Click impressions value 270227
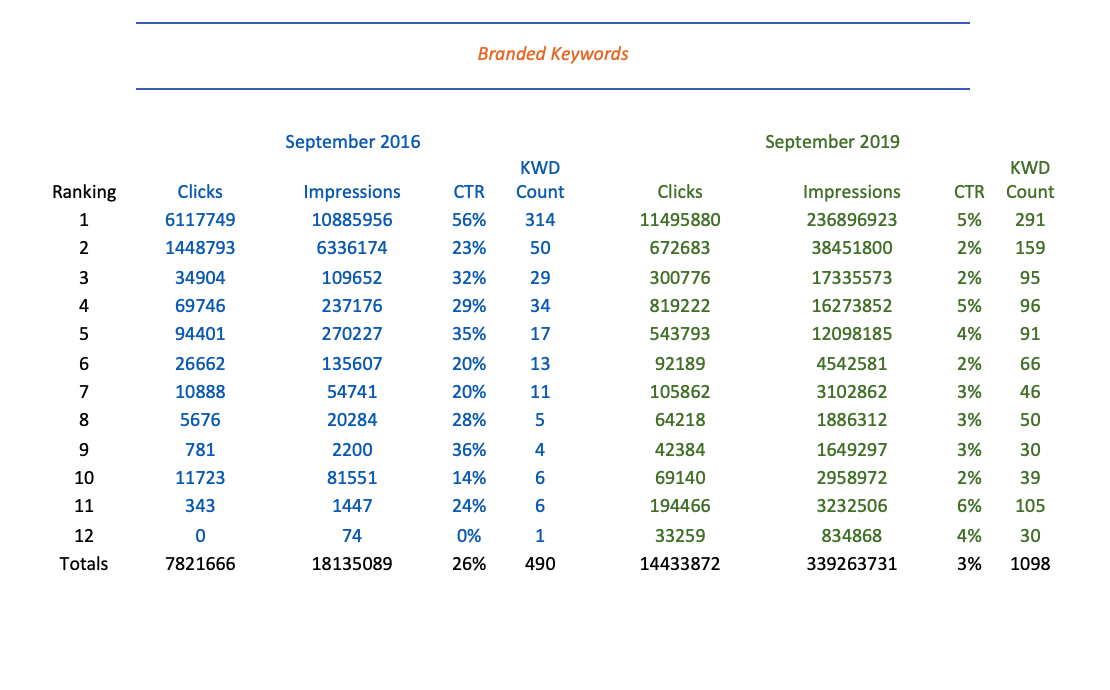Viewport: 1110px width, 690px height. [352, 334]
